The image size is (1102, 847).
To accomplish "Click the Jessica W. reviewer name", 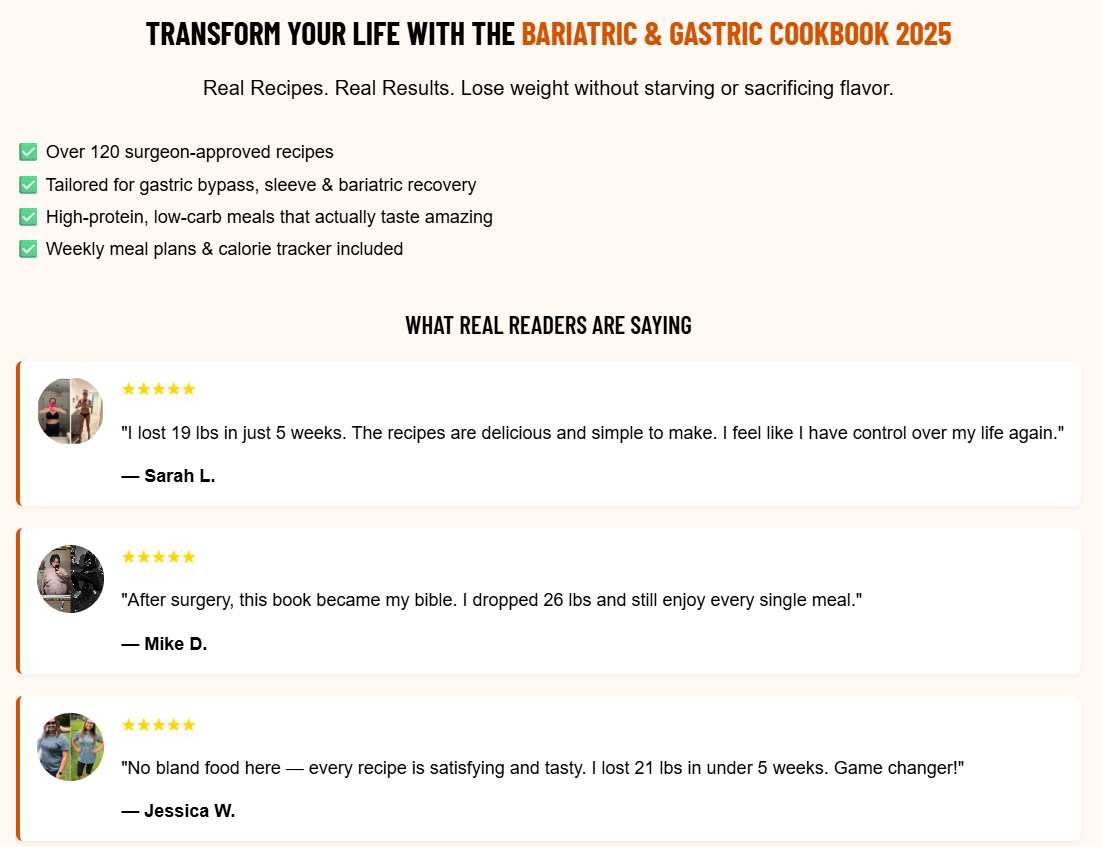I will pos(178,811).
